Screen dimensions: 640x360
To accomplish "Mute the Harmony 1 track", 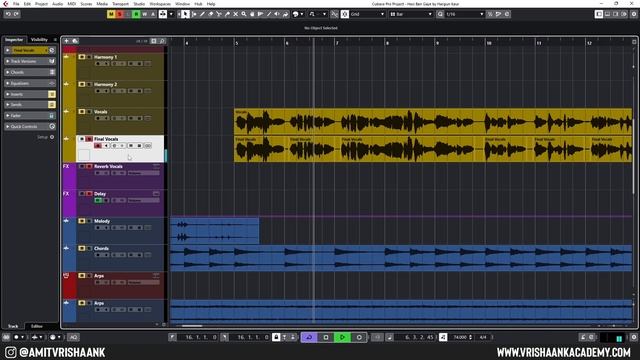I will pyautogui.click(x=82, y=57).
